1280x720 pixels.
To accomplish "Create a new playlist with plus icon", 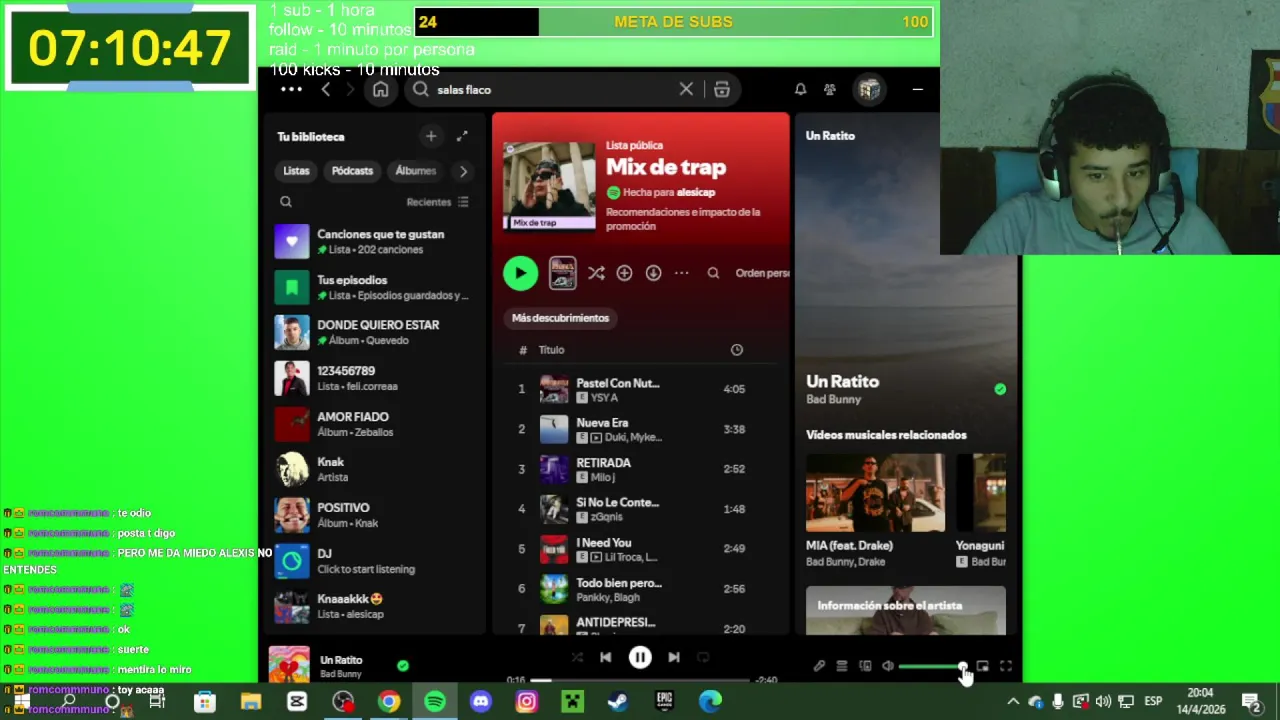I will click(431, 136).
